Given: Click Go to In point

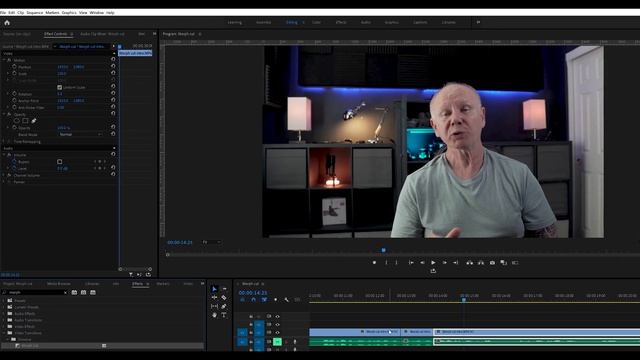Looking at the screenshot, I should (411, 263).
